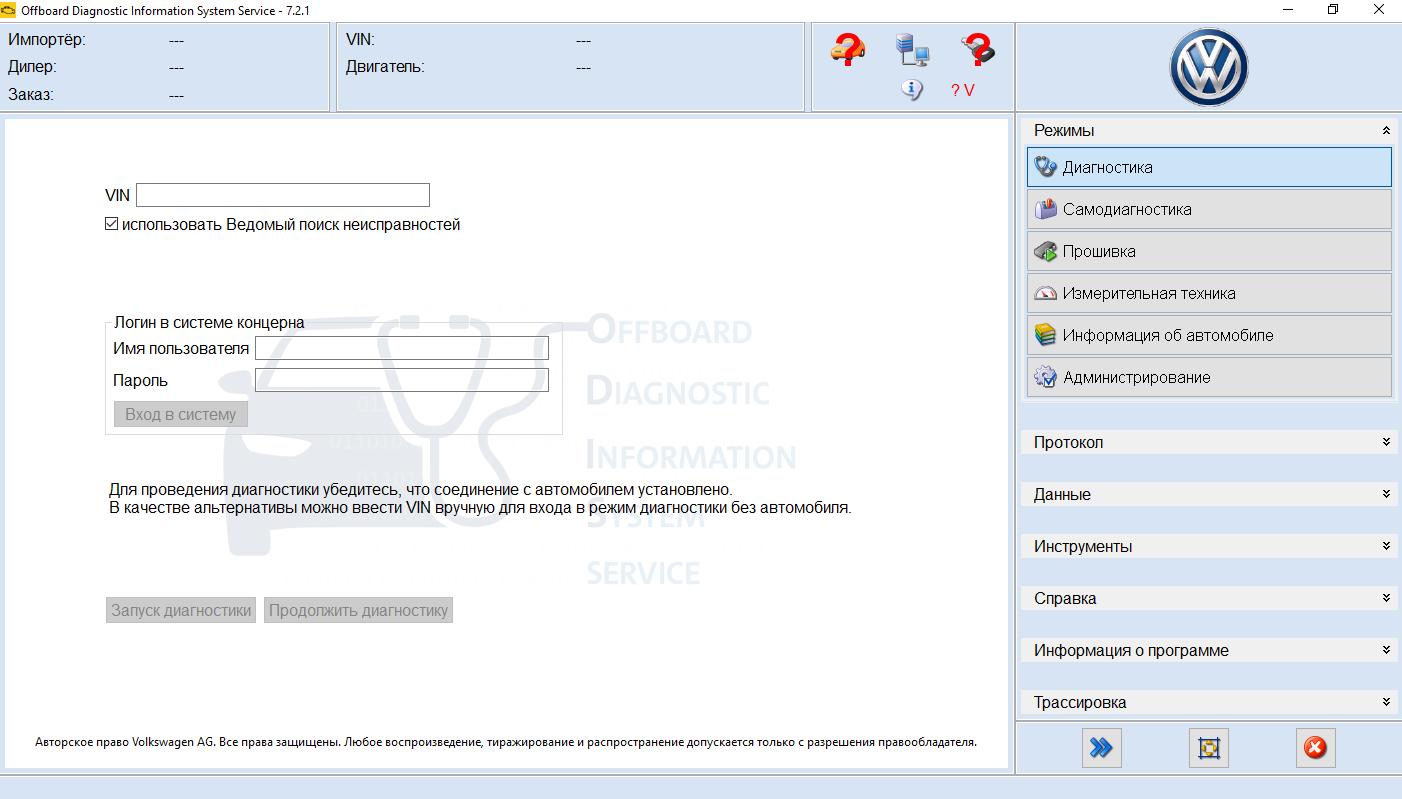Click the red '? V' voltage indicator
The width and height of the screenshot is (1402, 799).
pyautogui.click(x=962, y=90)
